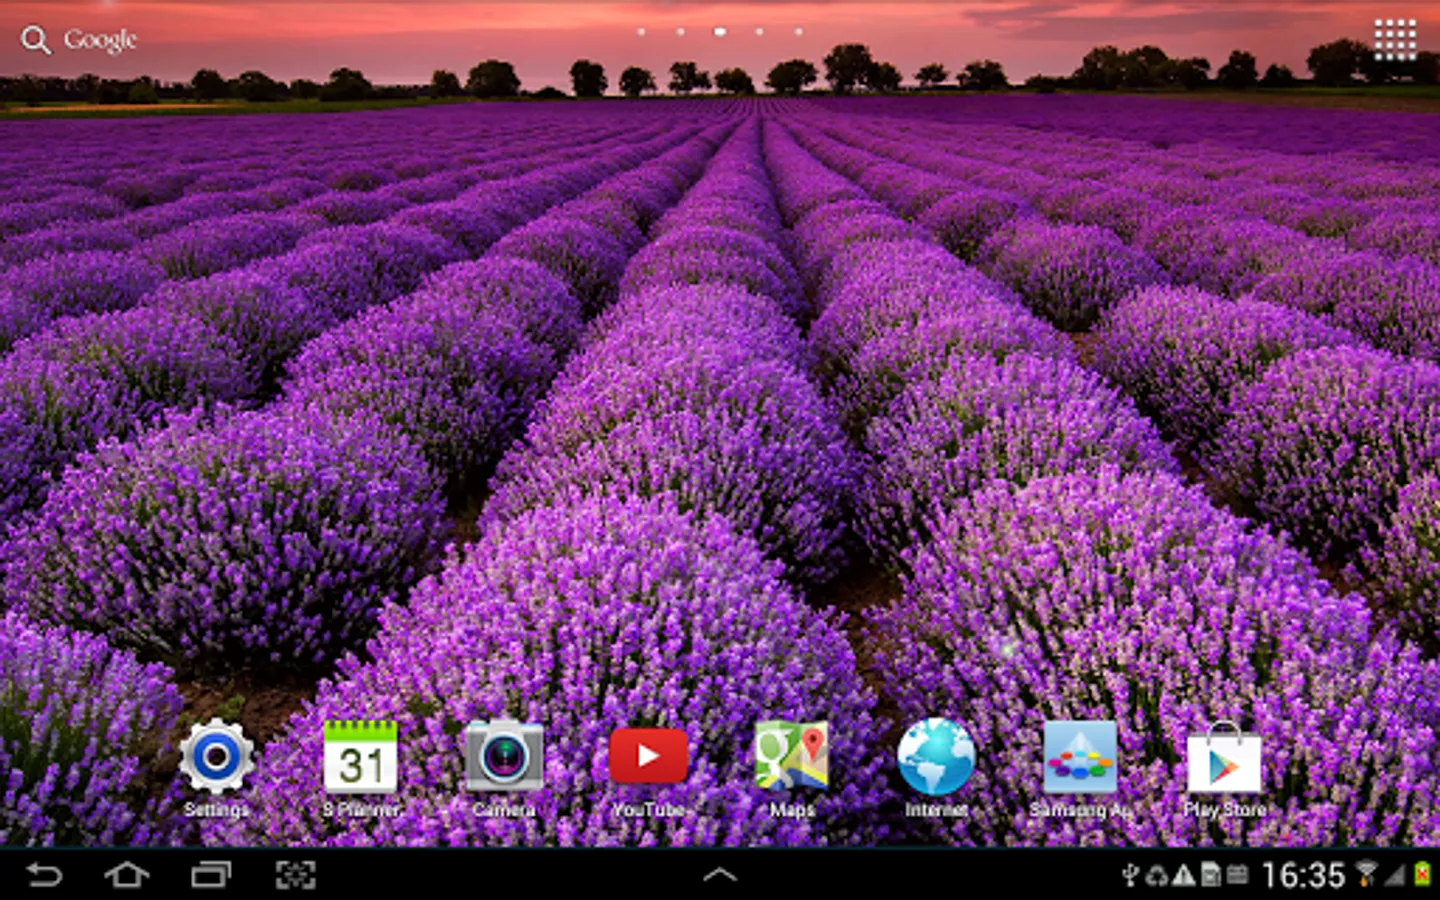This screenshot has width=1440, height=900.
Task: Tap the recycle-arrows status icon
Action: pyautogui.click(x=1156, y=877)
